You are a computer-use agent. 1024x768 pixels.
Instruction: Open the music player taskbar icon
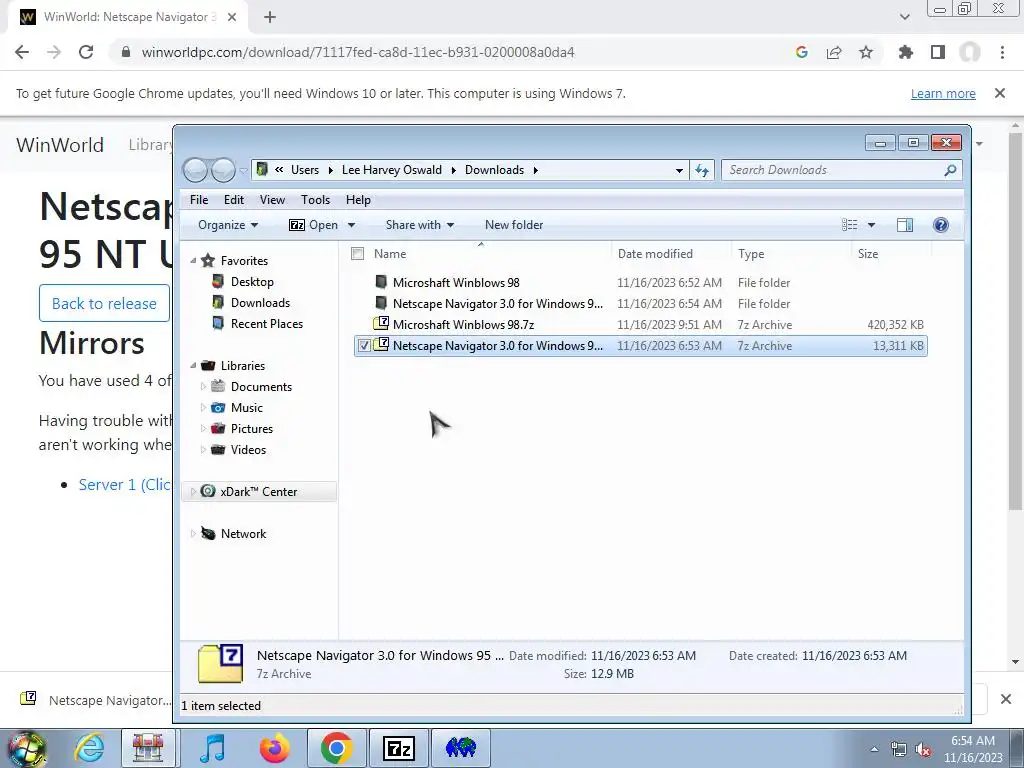[x=213, y=748]
